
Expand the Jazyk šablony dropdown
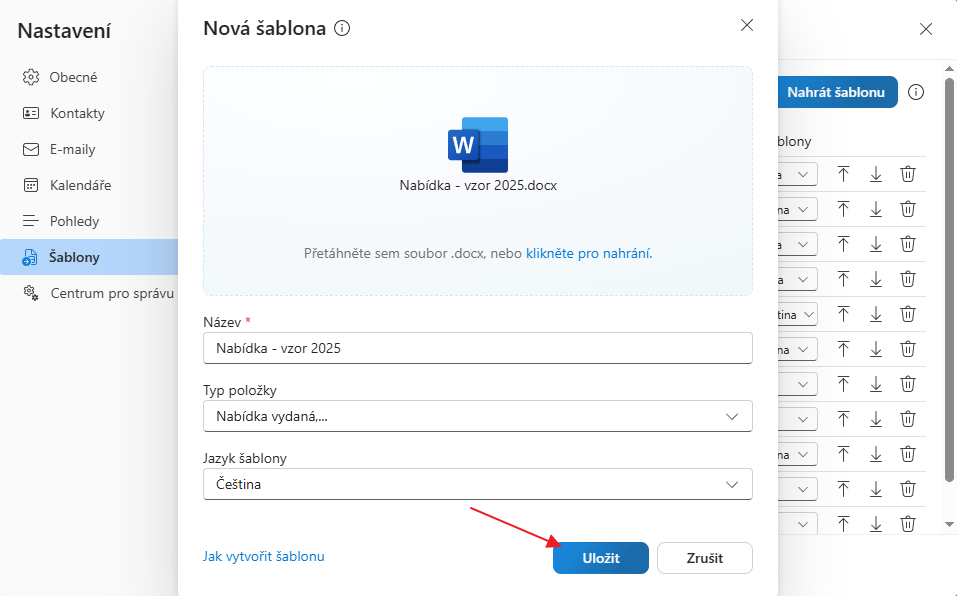coord(477,484)
